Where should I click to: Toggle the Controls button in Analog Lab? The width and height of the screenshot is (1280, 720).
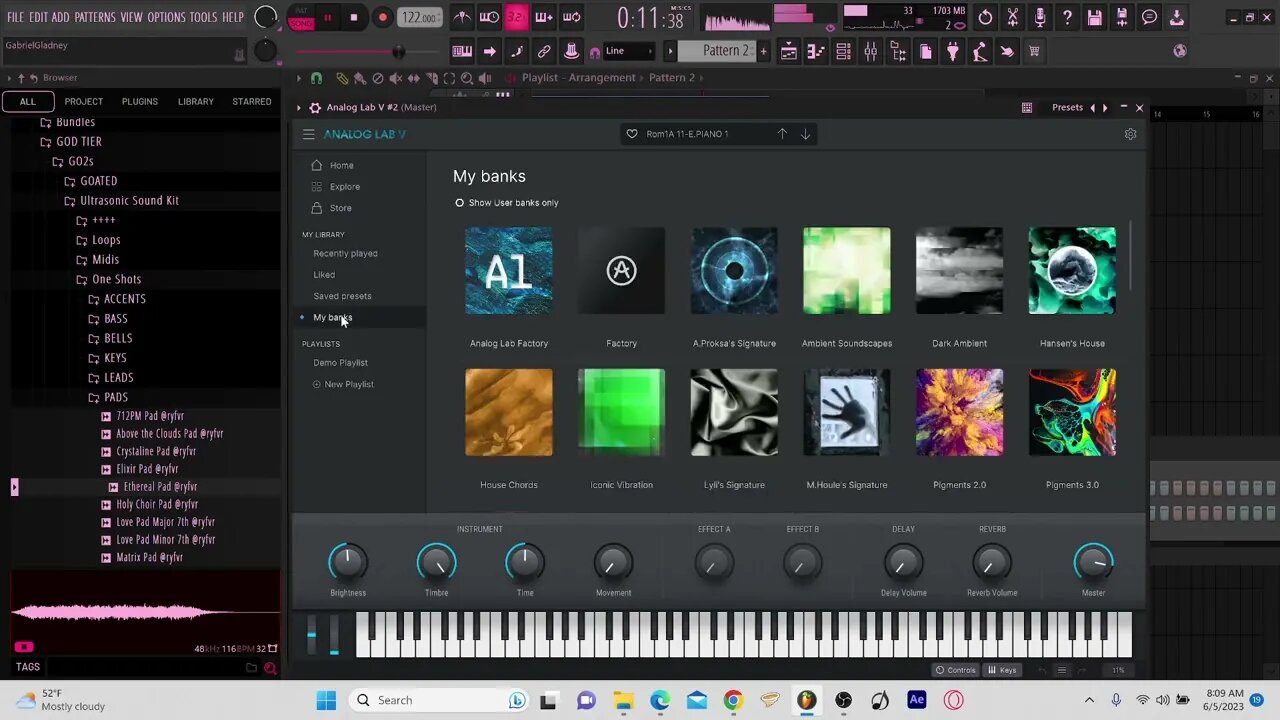955,670
